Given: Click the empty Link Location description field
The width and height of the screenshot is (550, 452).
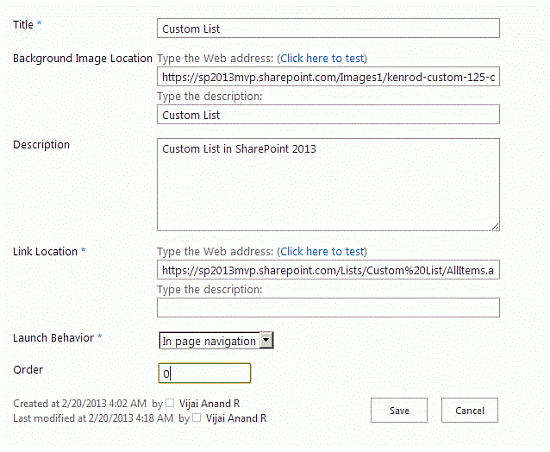Looking at the screenshot, I should [x=328, y=308].
